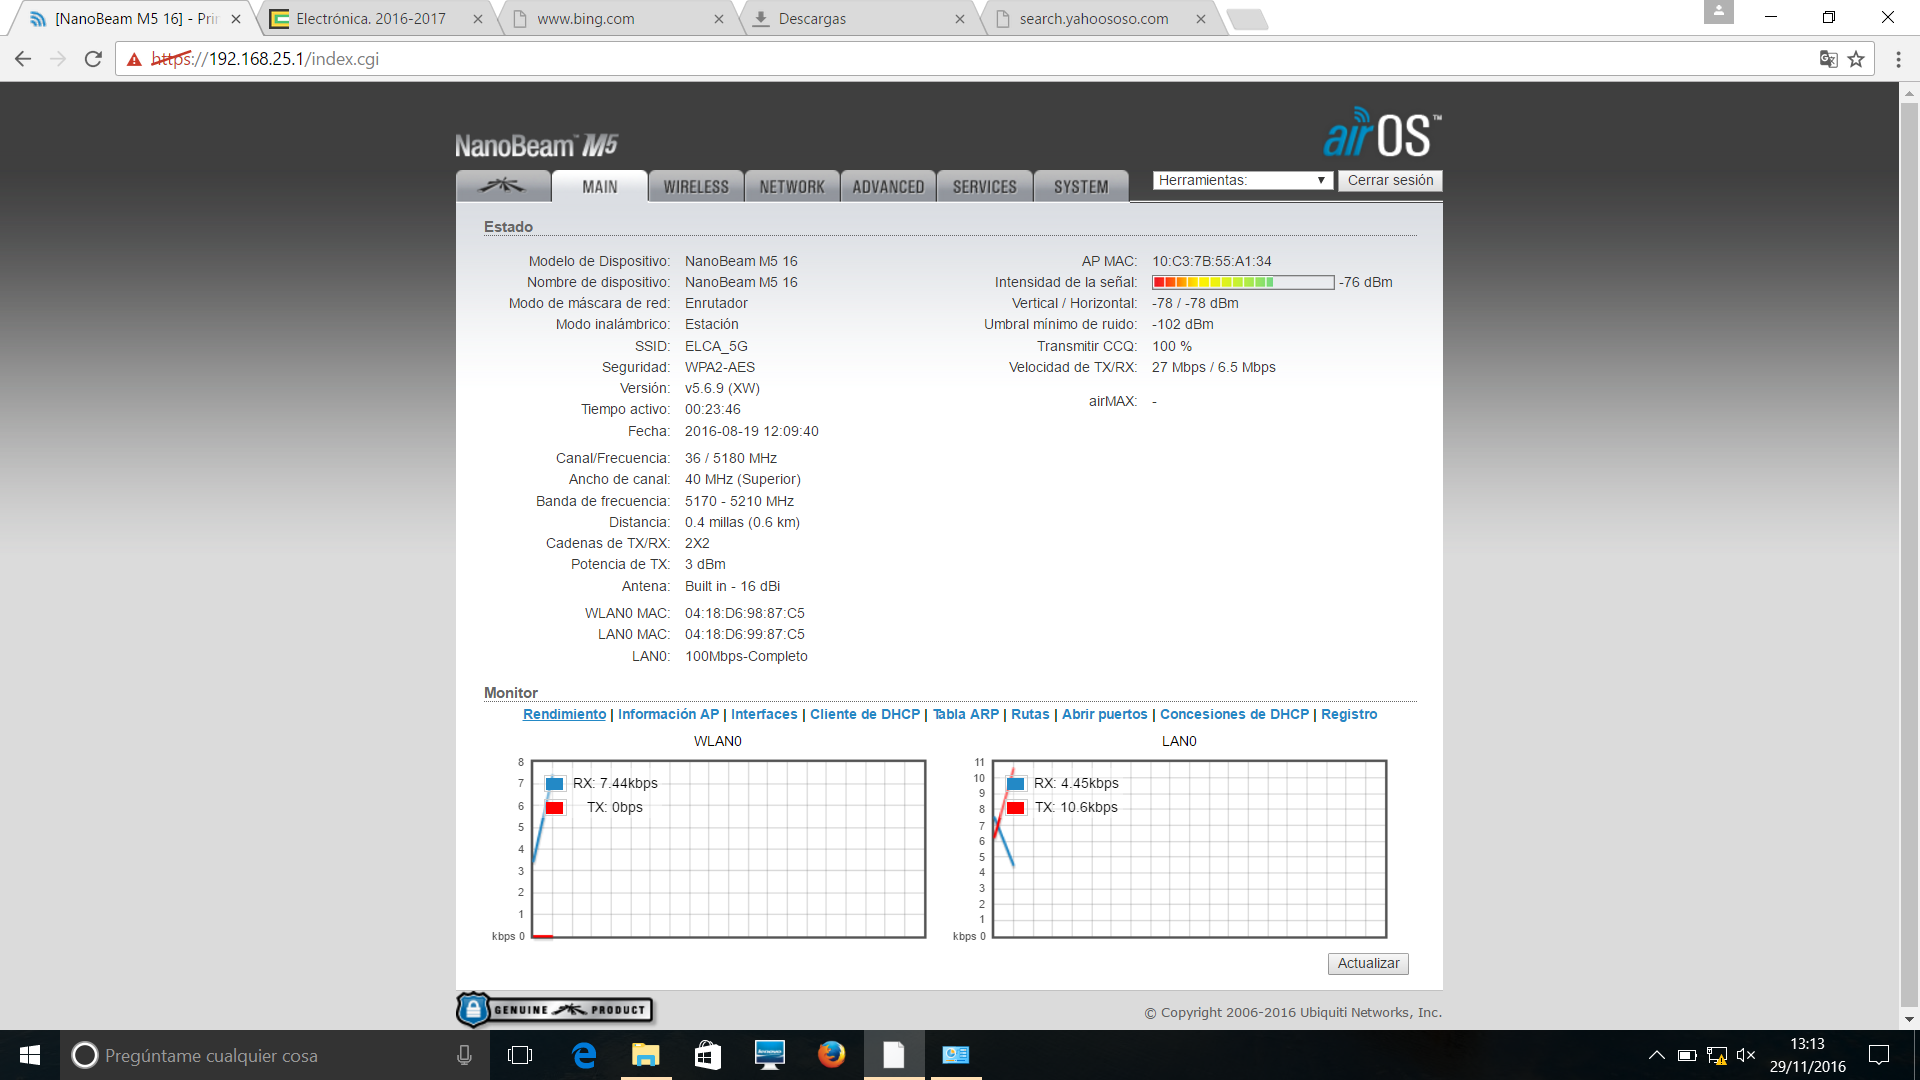Open the Tabla ARP link
This screenshot has height=1080, width=1920.
[966, 714]
